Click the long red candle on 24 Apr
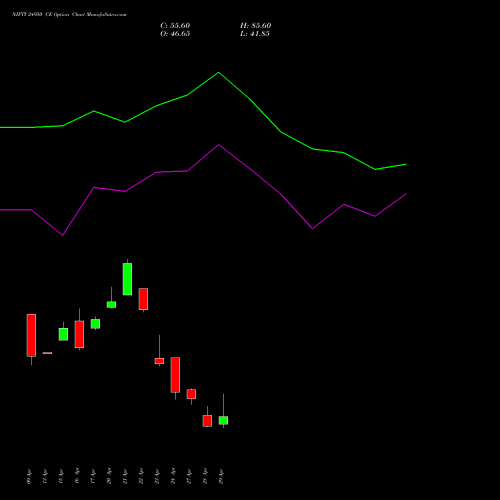 175,375
